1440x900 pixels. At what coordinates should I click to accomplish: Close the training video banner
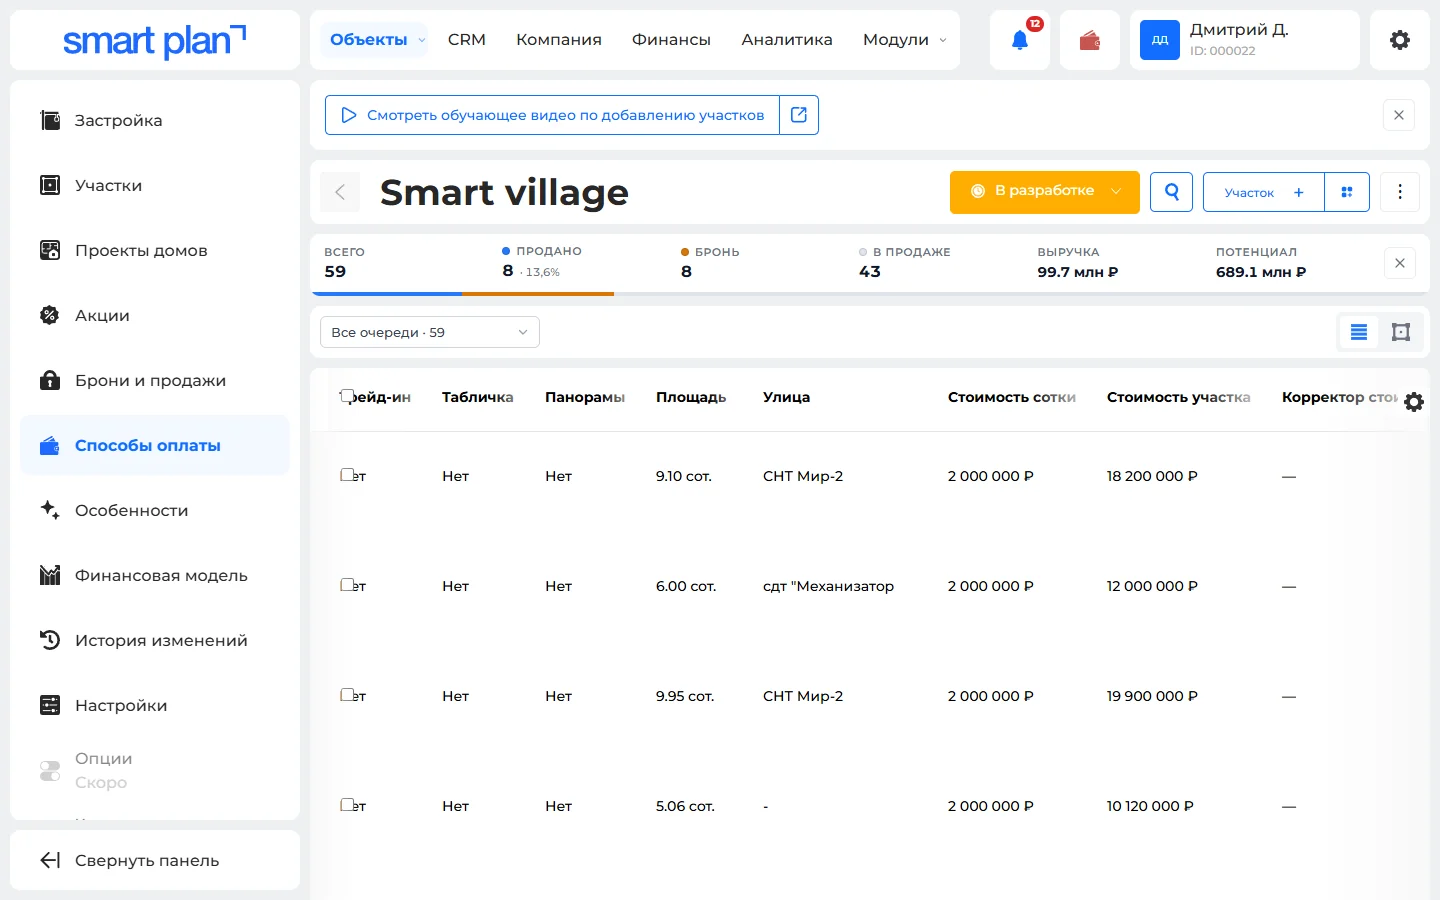[1399, 115]
